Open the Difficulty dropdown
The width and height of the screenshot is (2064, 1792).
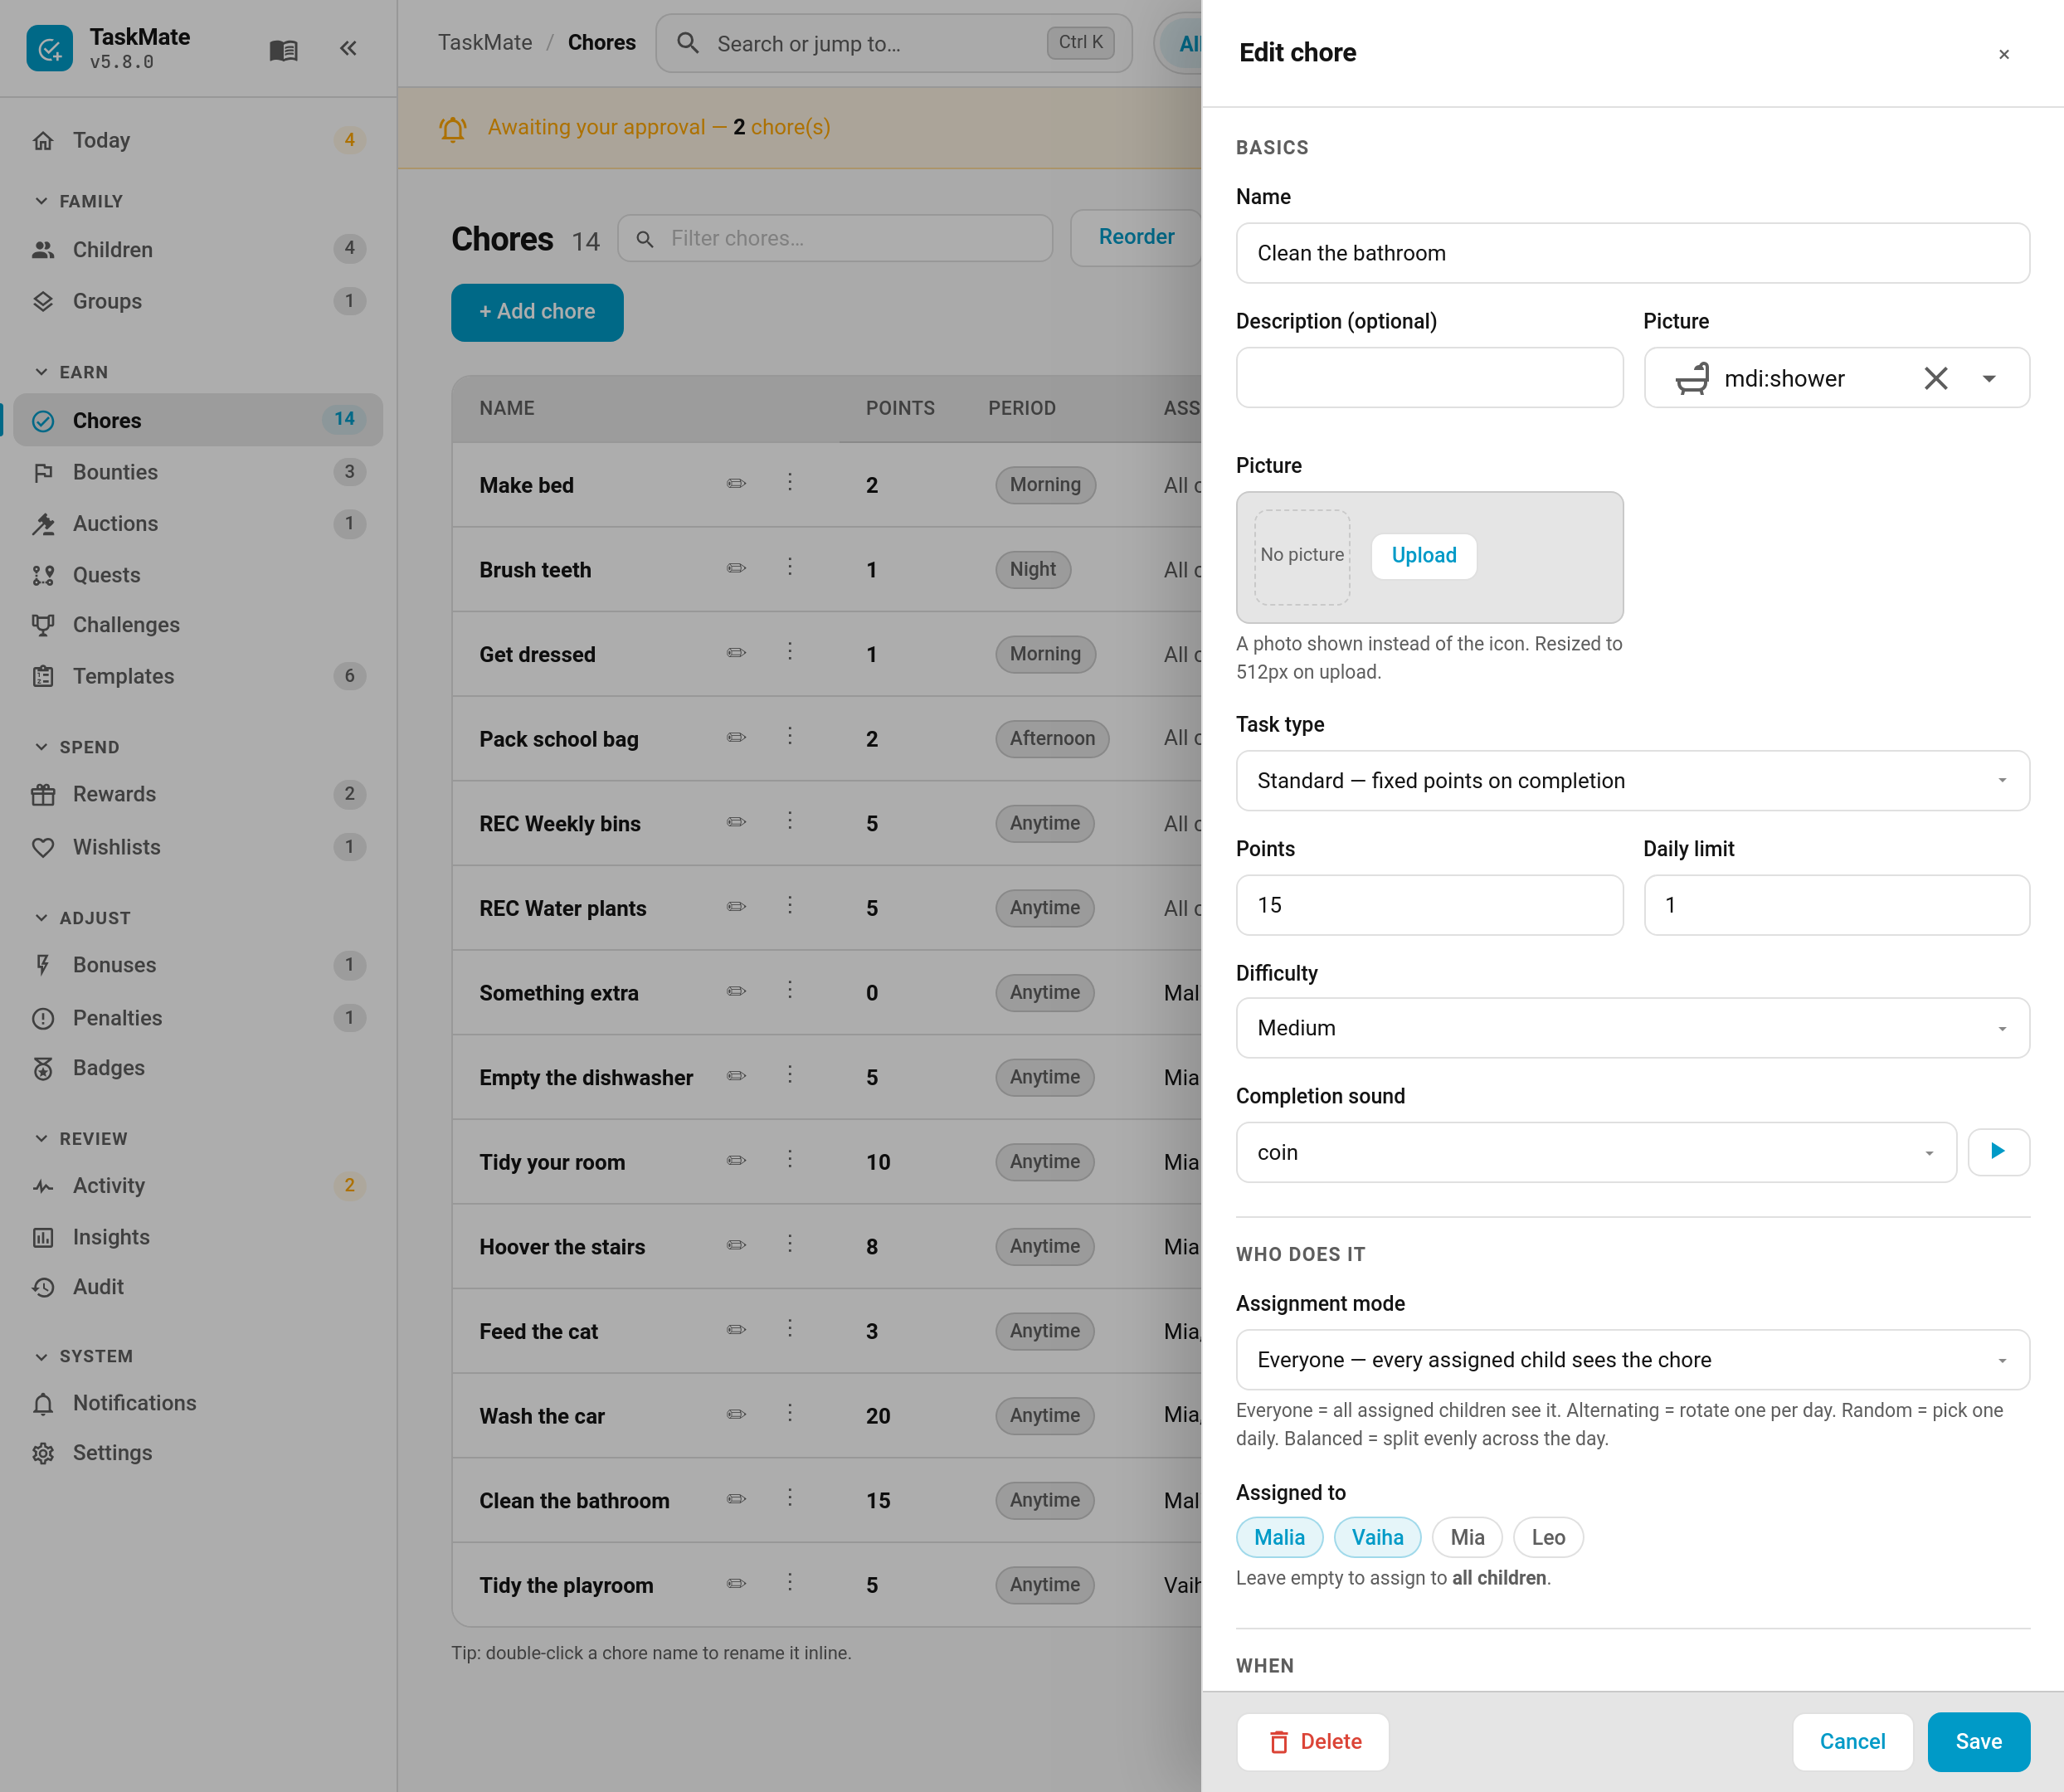click(1632, 1028)
